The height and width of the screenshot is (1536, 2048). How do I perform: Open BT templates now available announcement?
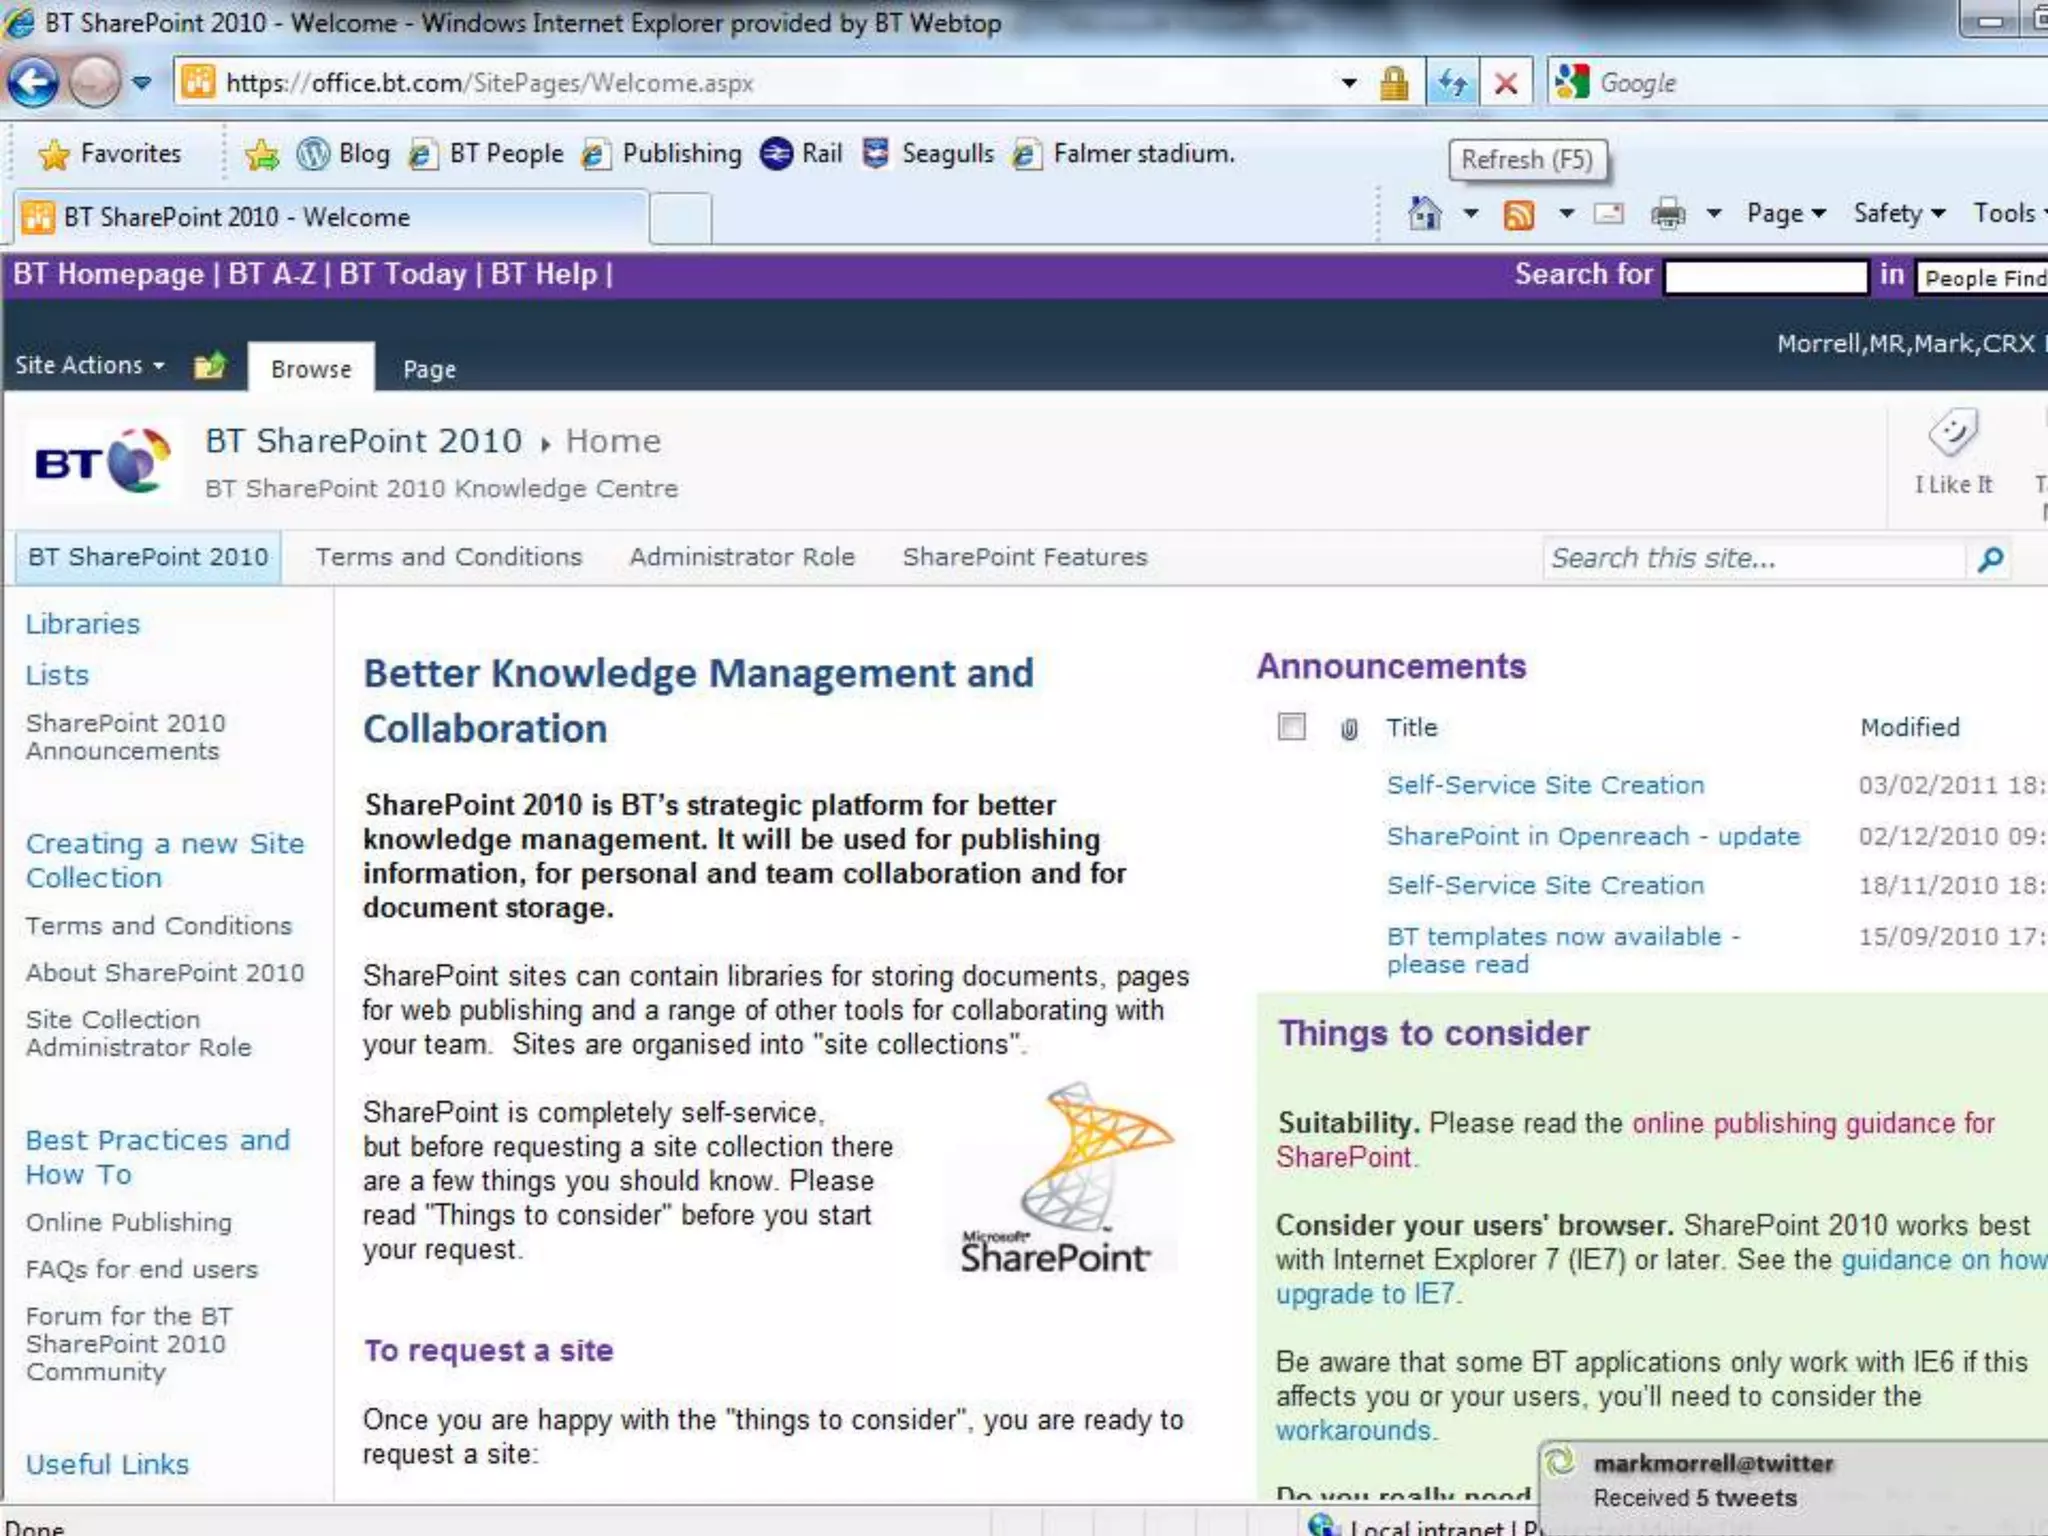[x=1563, y=950]
